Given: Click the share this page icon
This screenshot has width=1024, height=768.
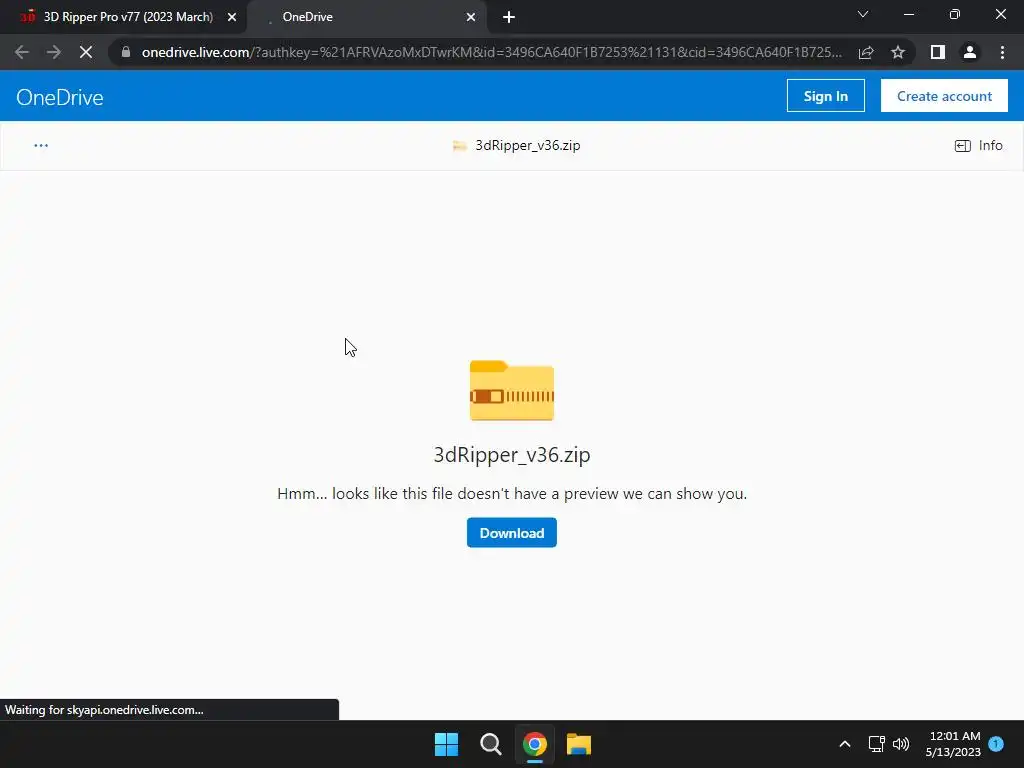Looking at the screenshot, I should tap(866, 52).
